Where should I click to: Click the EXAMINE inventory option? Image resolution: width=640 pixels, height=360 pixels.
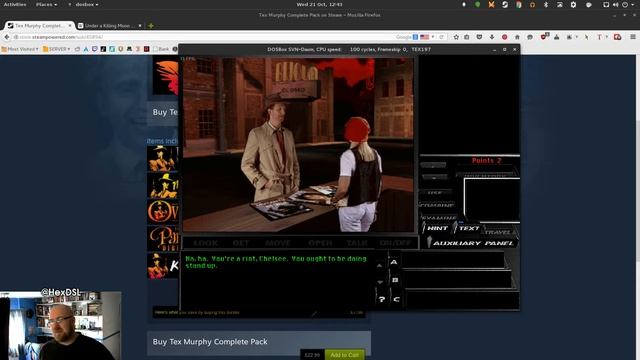pos(438,218)
